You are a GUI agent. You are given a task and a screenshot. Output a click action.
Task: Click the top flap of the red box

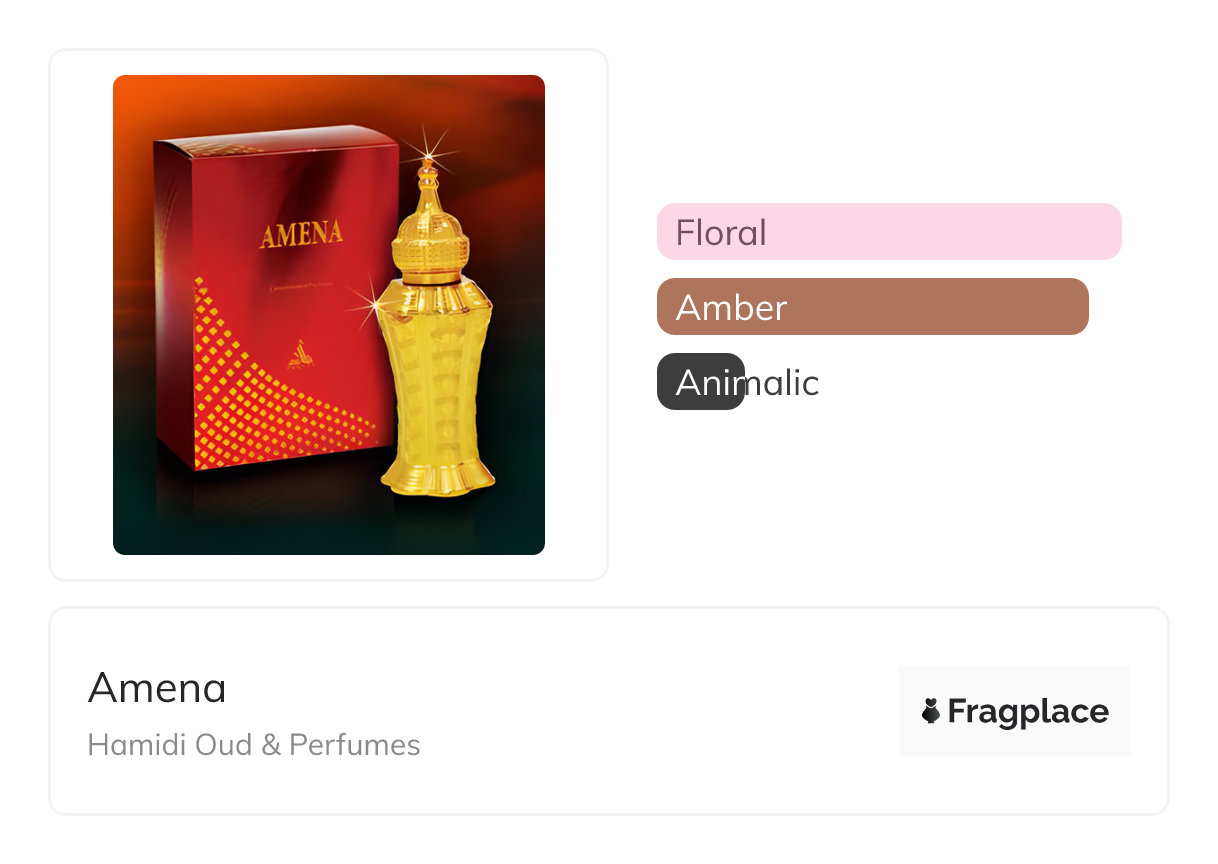pyautogui.click(x=270, y=141)
